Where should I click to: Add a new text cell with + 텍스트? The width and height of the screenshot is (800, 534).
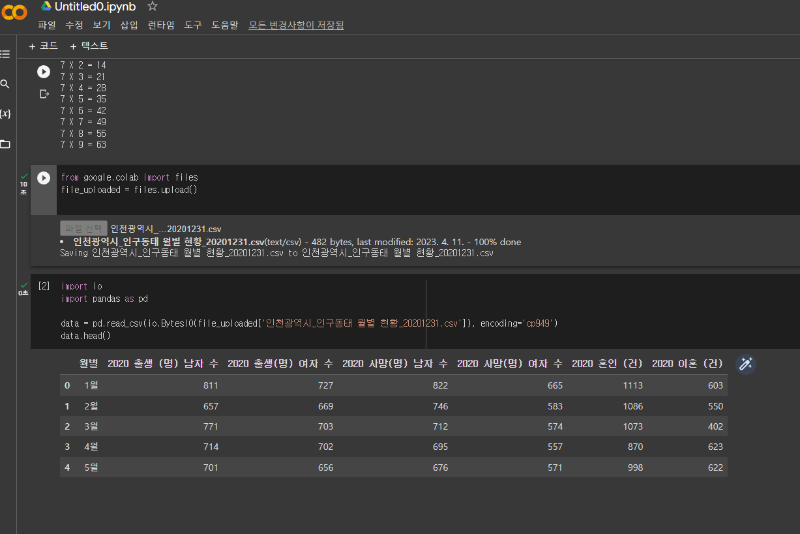click(x=89, y=46)
